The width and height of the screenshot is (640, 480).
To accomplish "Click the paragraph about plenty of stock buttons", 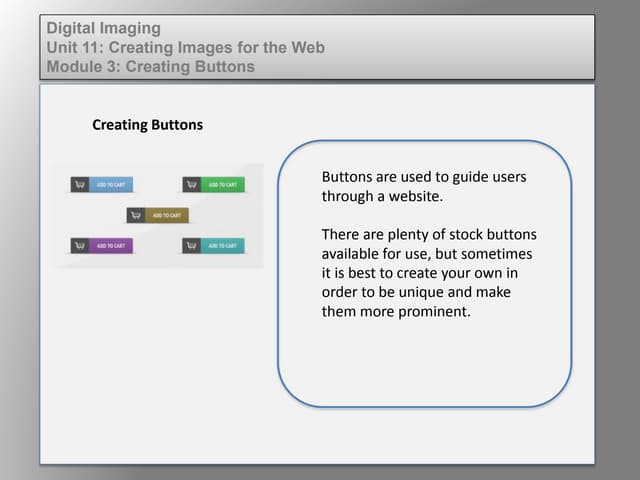I will tap(428, 273).
